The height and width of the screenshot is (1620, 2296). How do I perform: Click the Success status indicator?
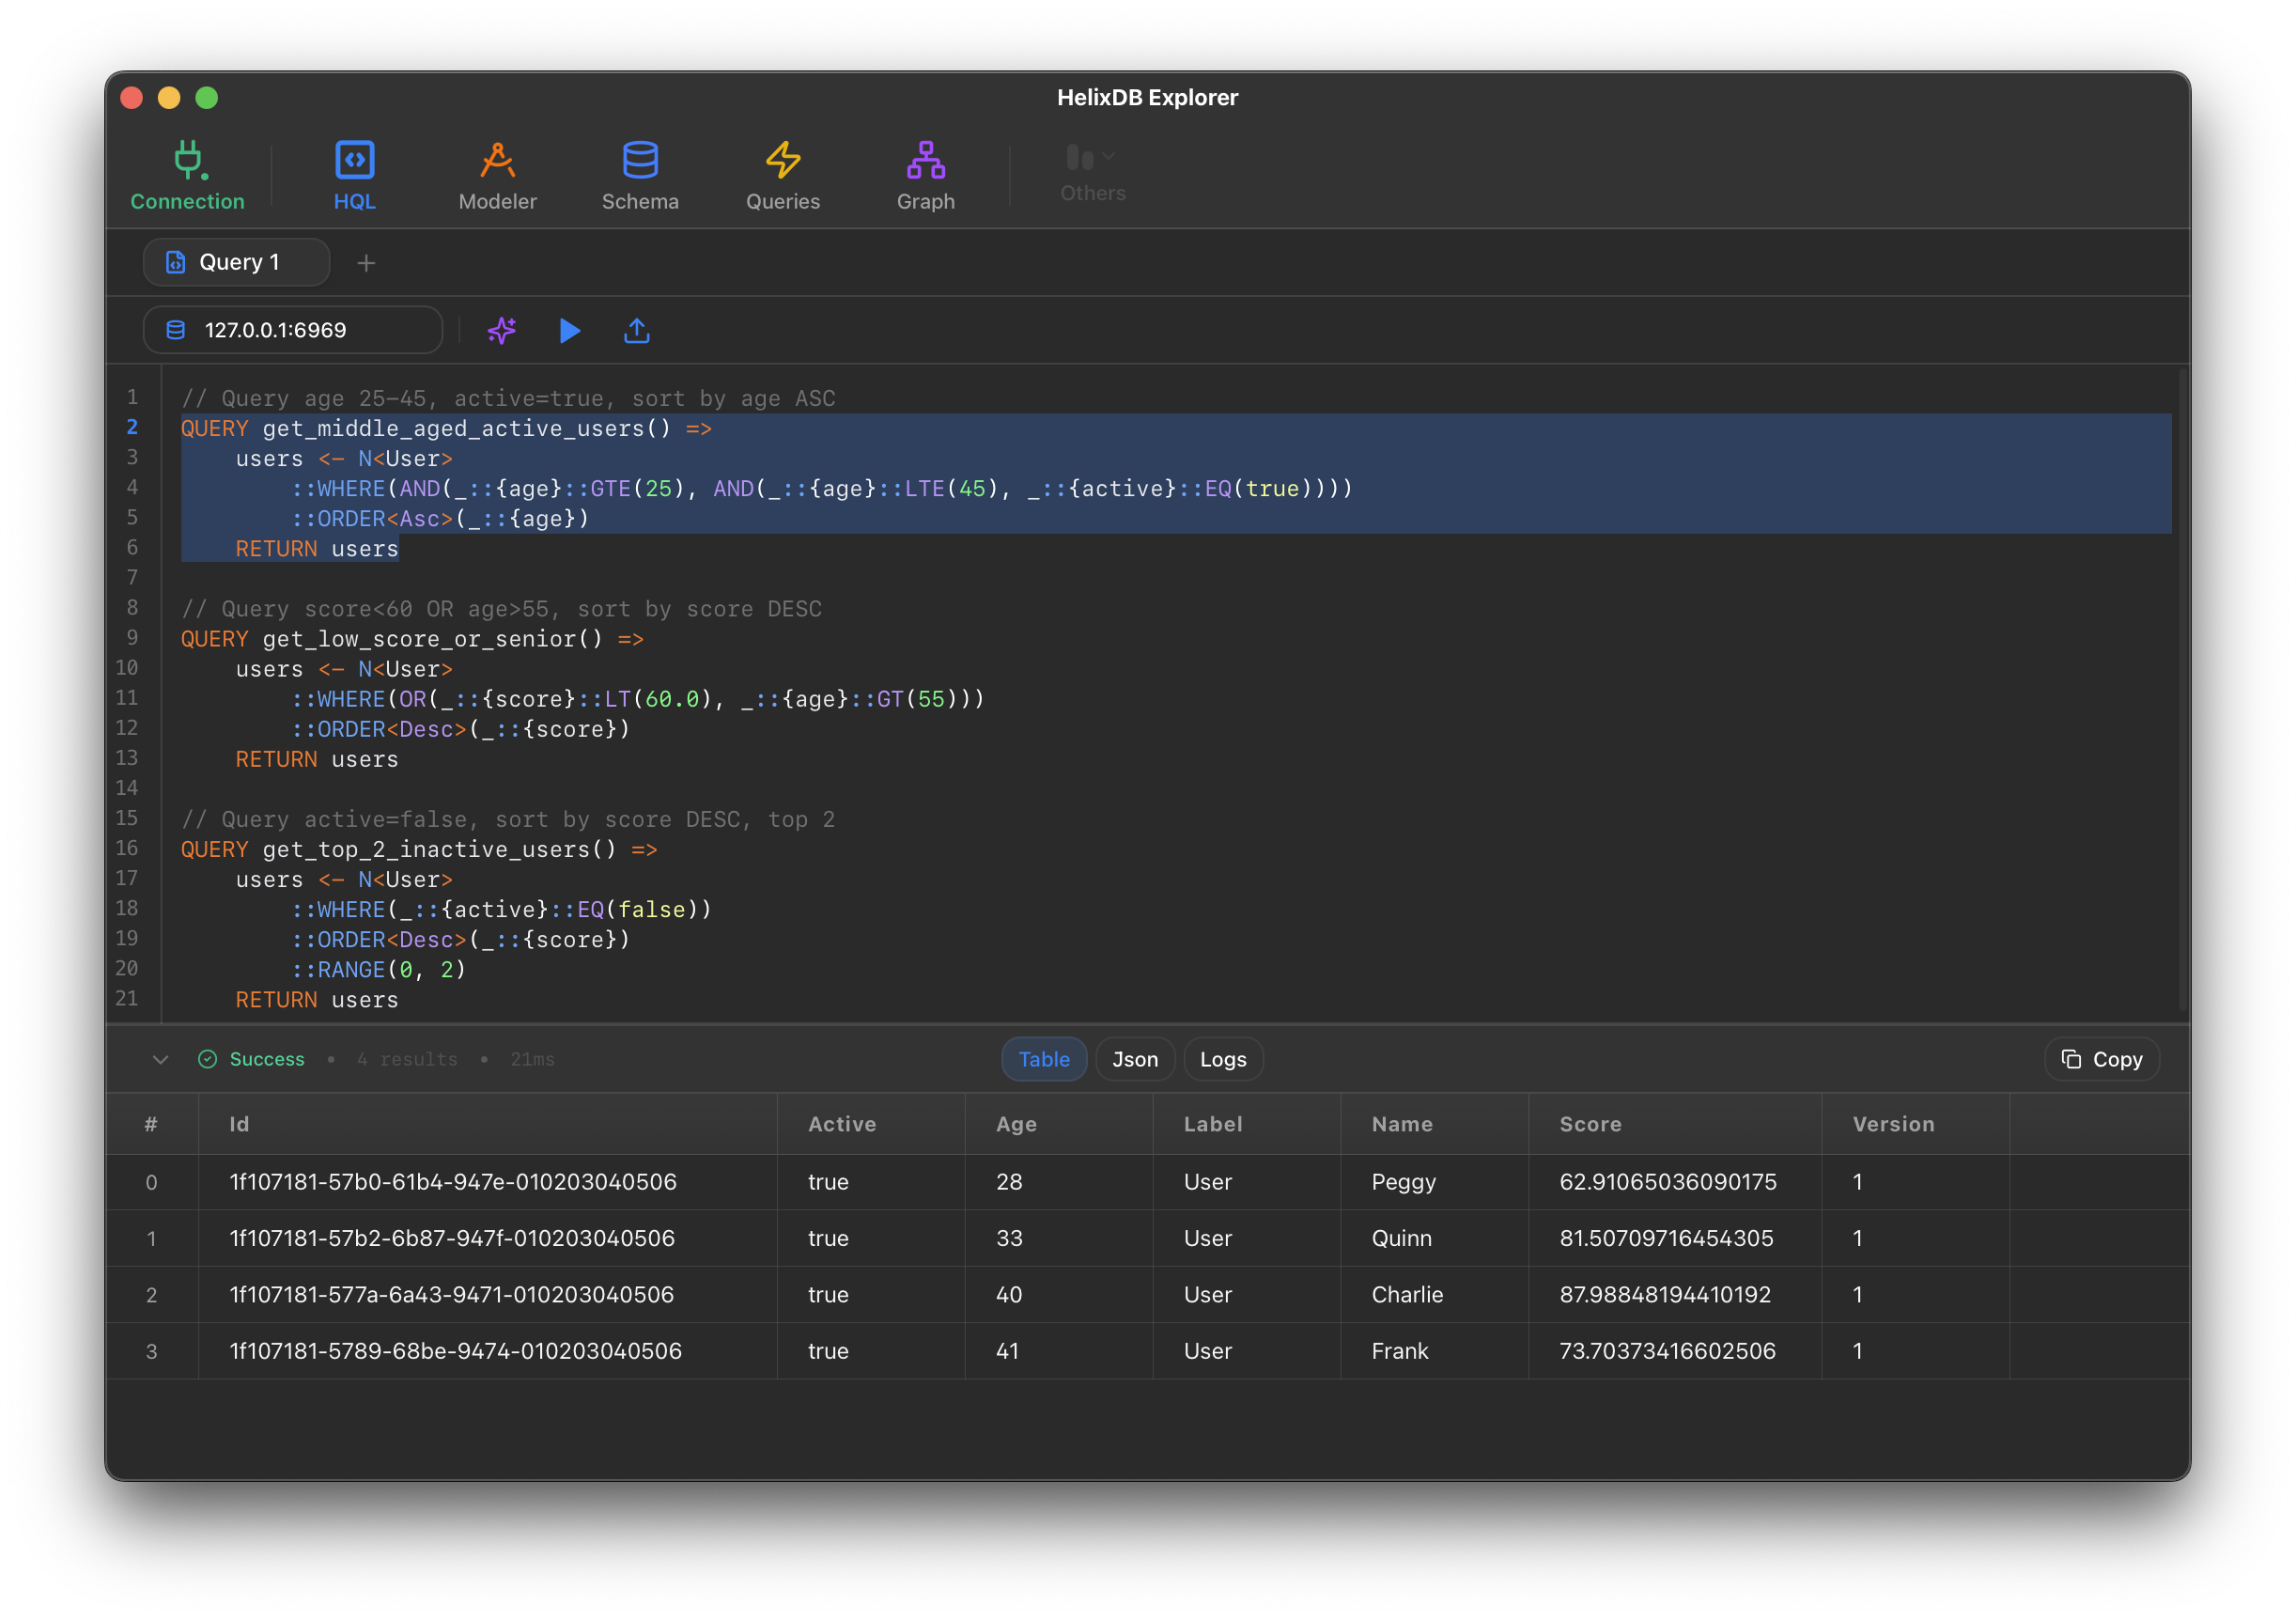pos(252,1059)
